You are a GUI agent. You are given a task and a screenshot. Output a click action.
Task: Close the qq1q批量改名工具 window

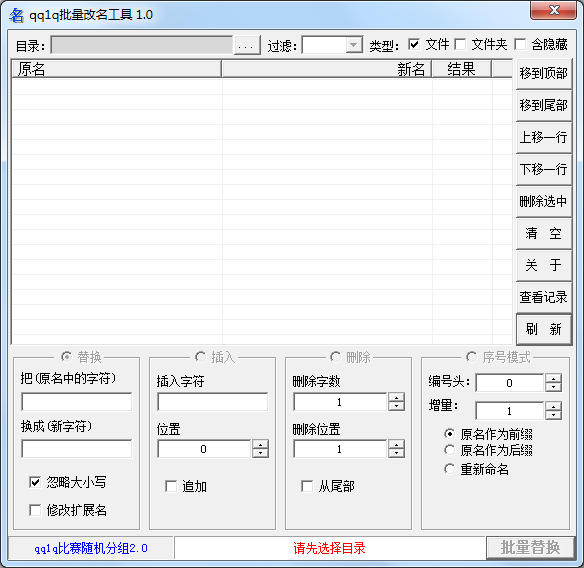(553, 10)
